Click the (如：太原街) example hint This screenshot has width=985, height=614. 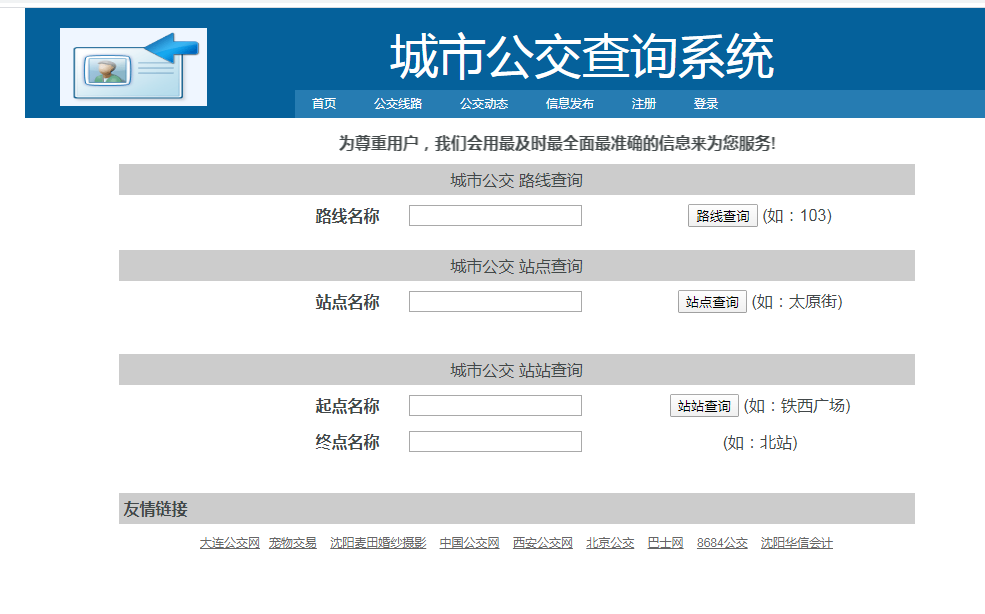(x=797, y=302)
